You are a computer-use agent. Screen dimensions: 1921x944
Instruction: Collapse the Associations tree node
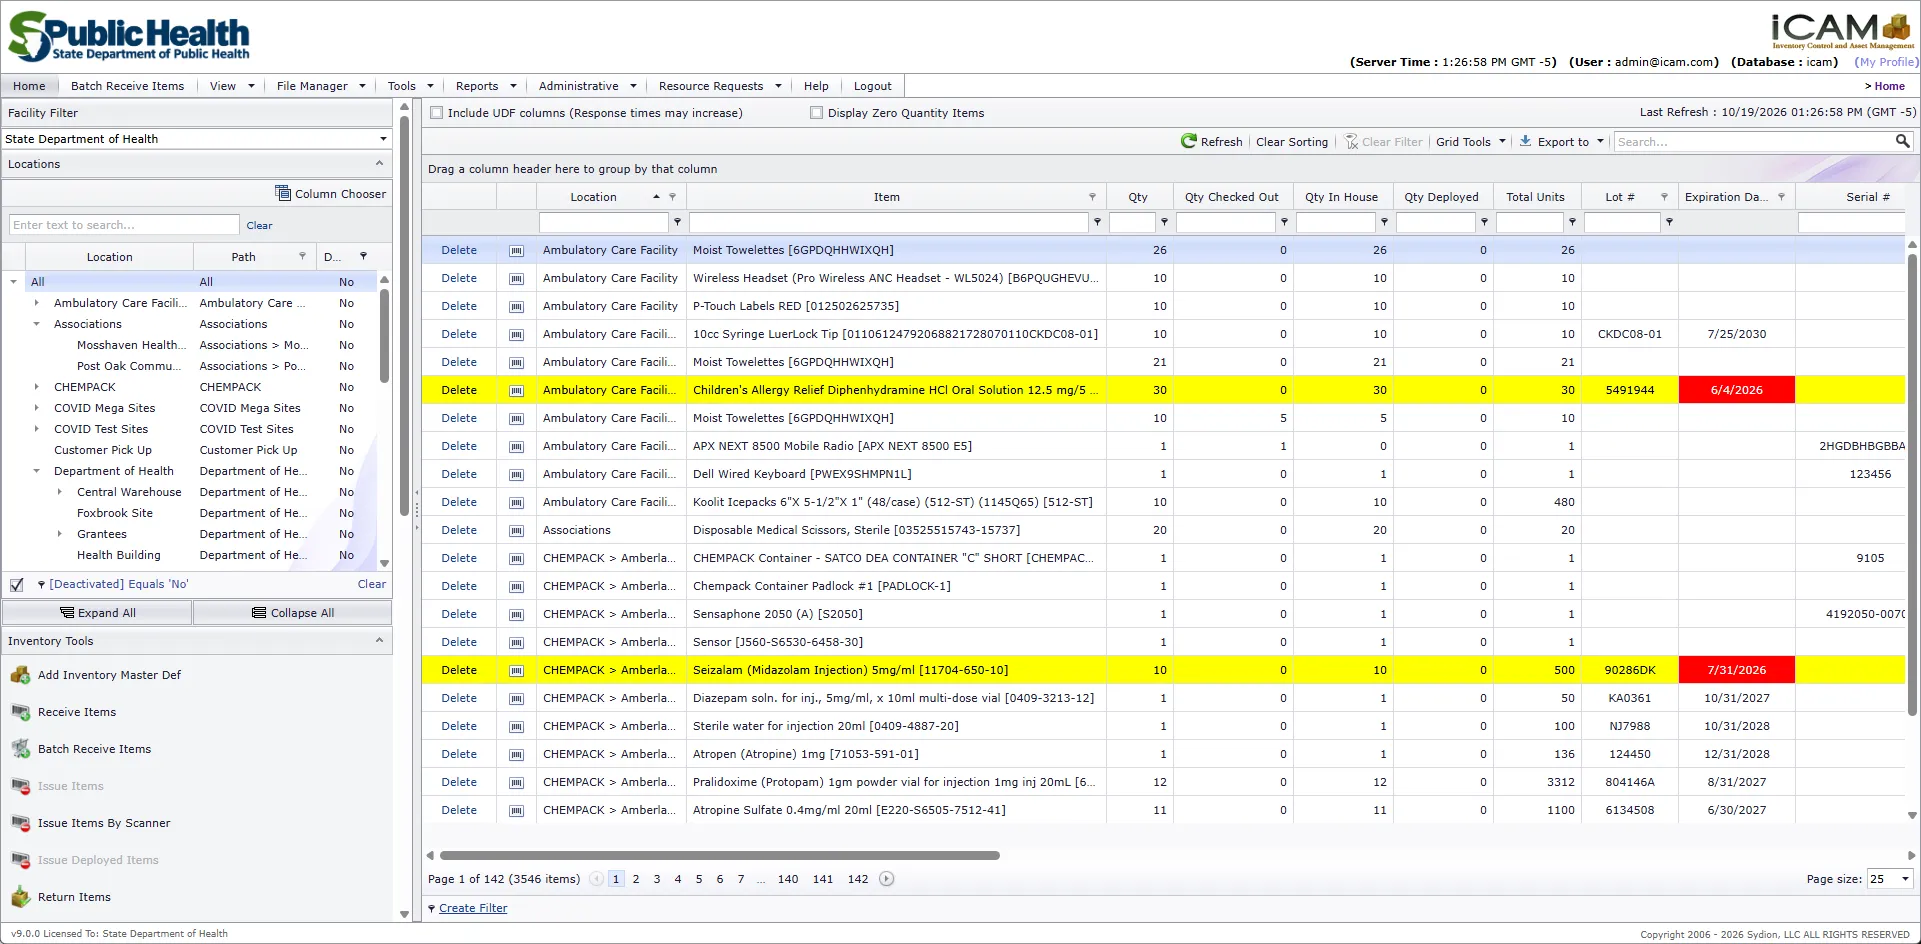point(37,324)
